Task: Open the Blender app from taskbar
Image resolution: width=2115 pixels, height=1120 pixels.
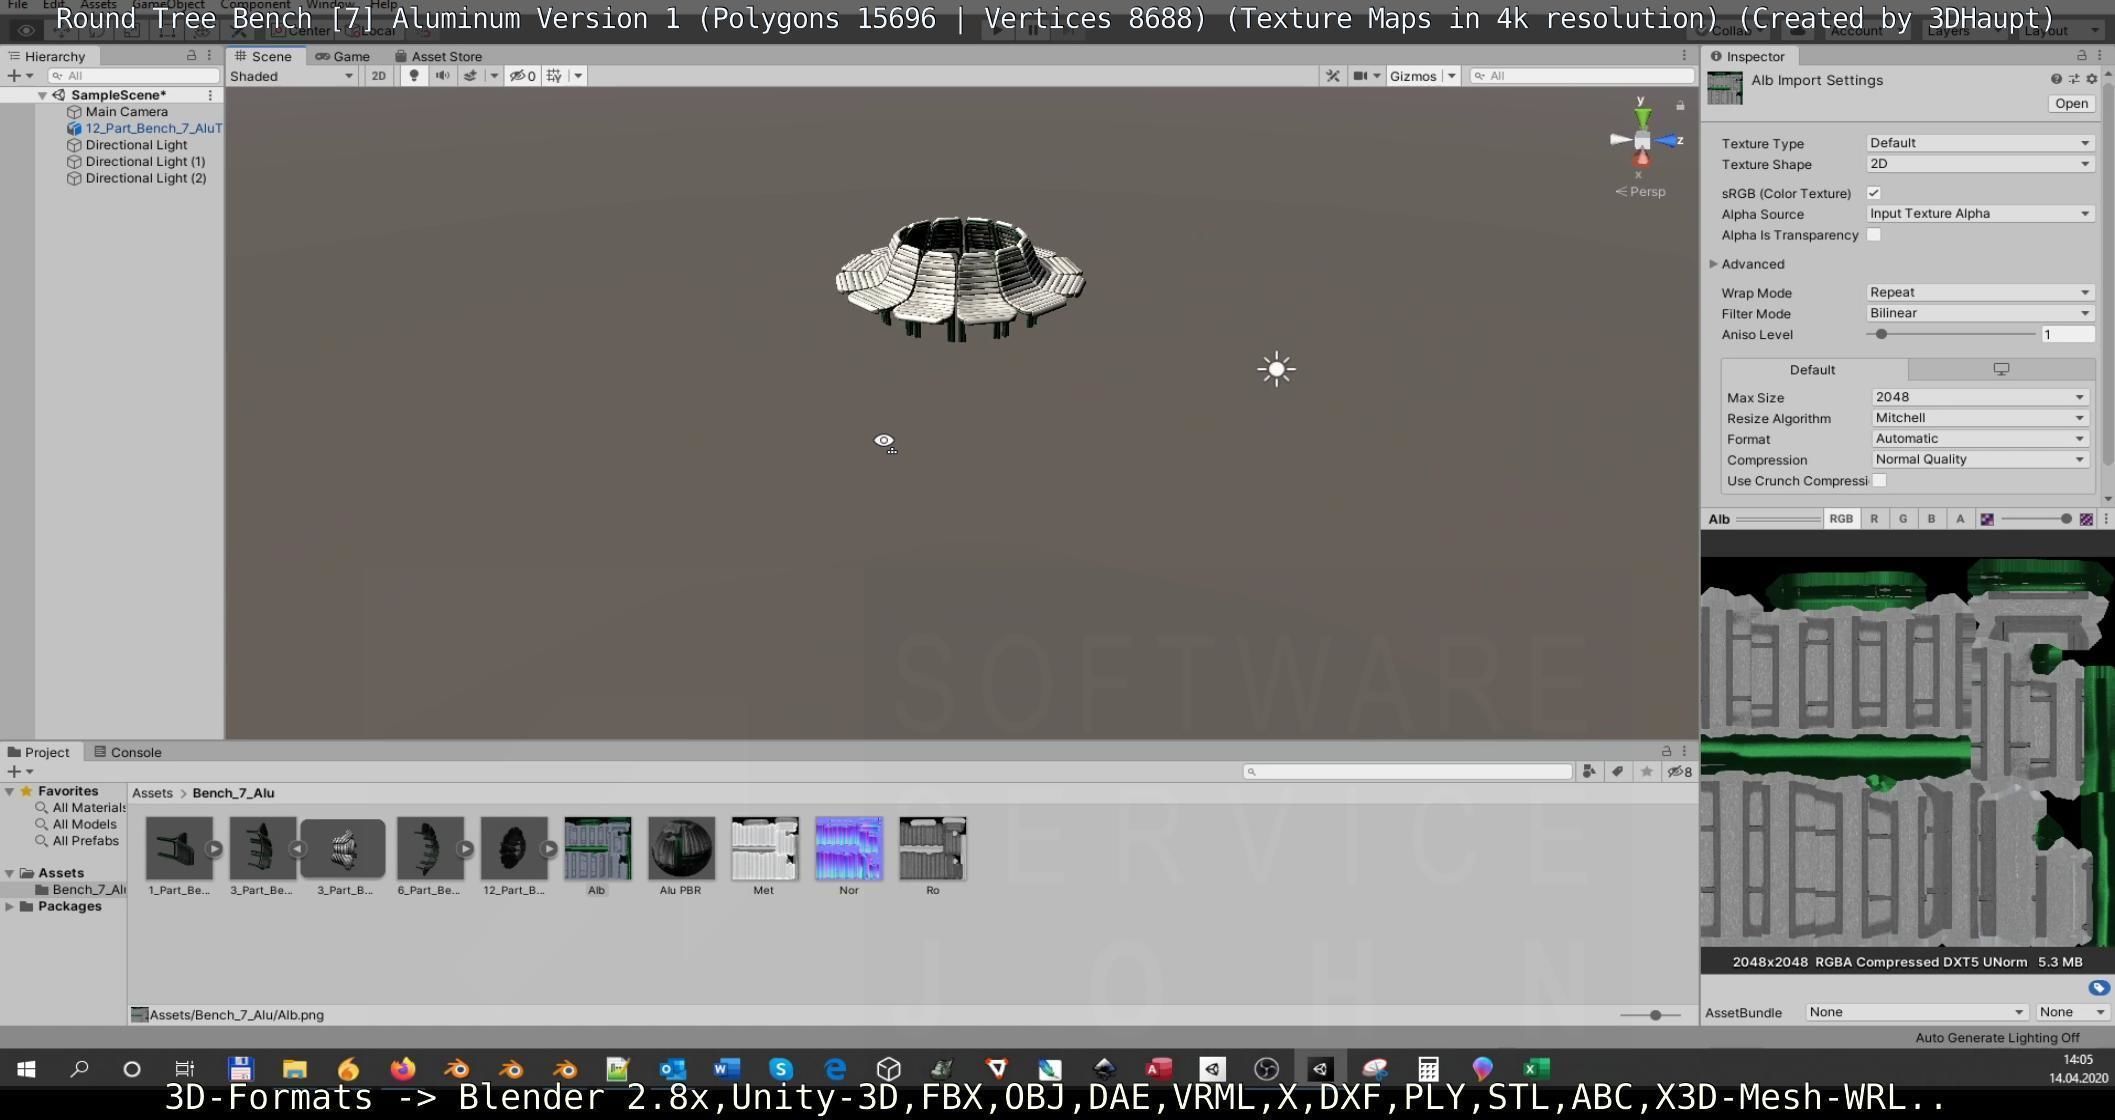Action: pos(457,1069)
